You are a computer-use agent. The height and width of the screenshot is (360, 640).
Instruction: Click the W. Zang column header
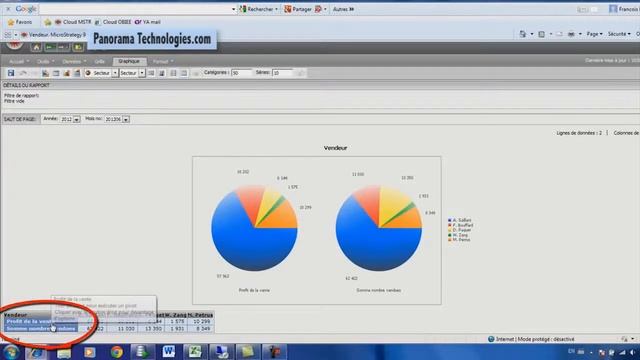point(175,315)
